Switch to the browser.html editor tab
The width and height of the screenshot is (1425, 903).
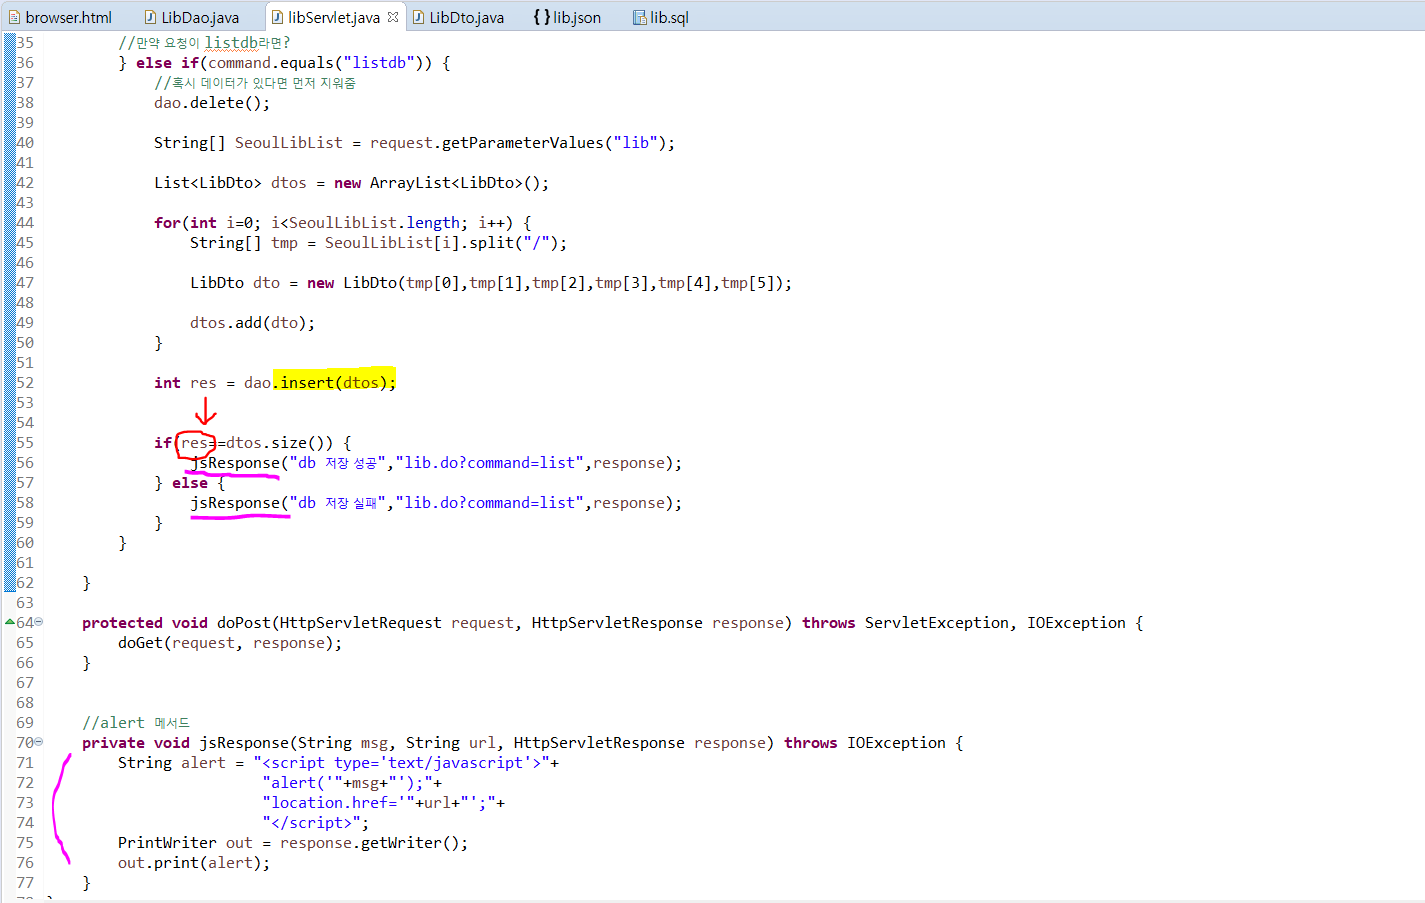[x=60, y=17]
